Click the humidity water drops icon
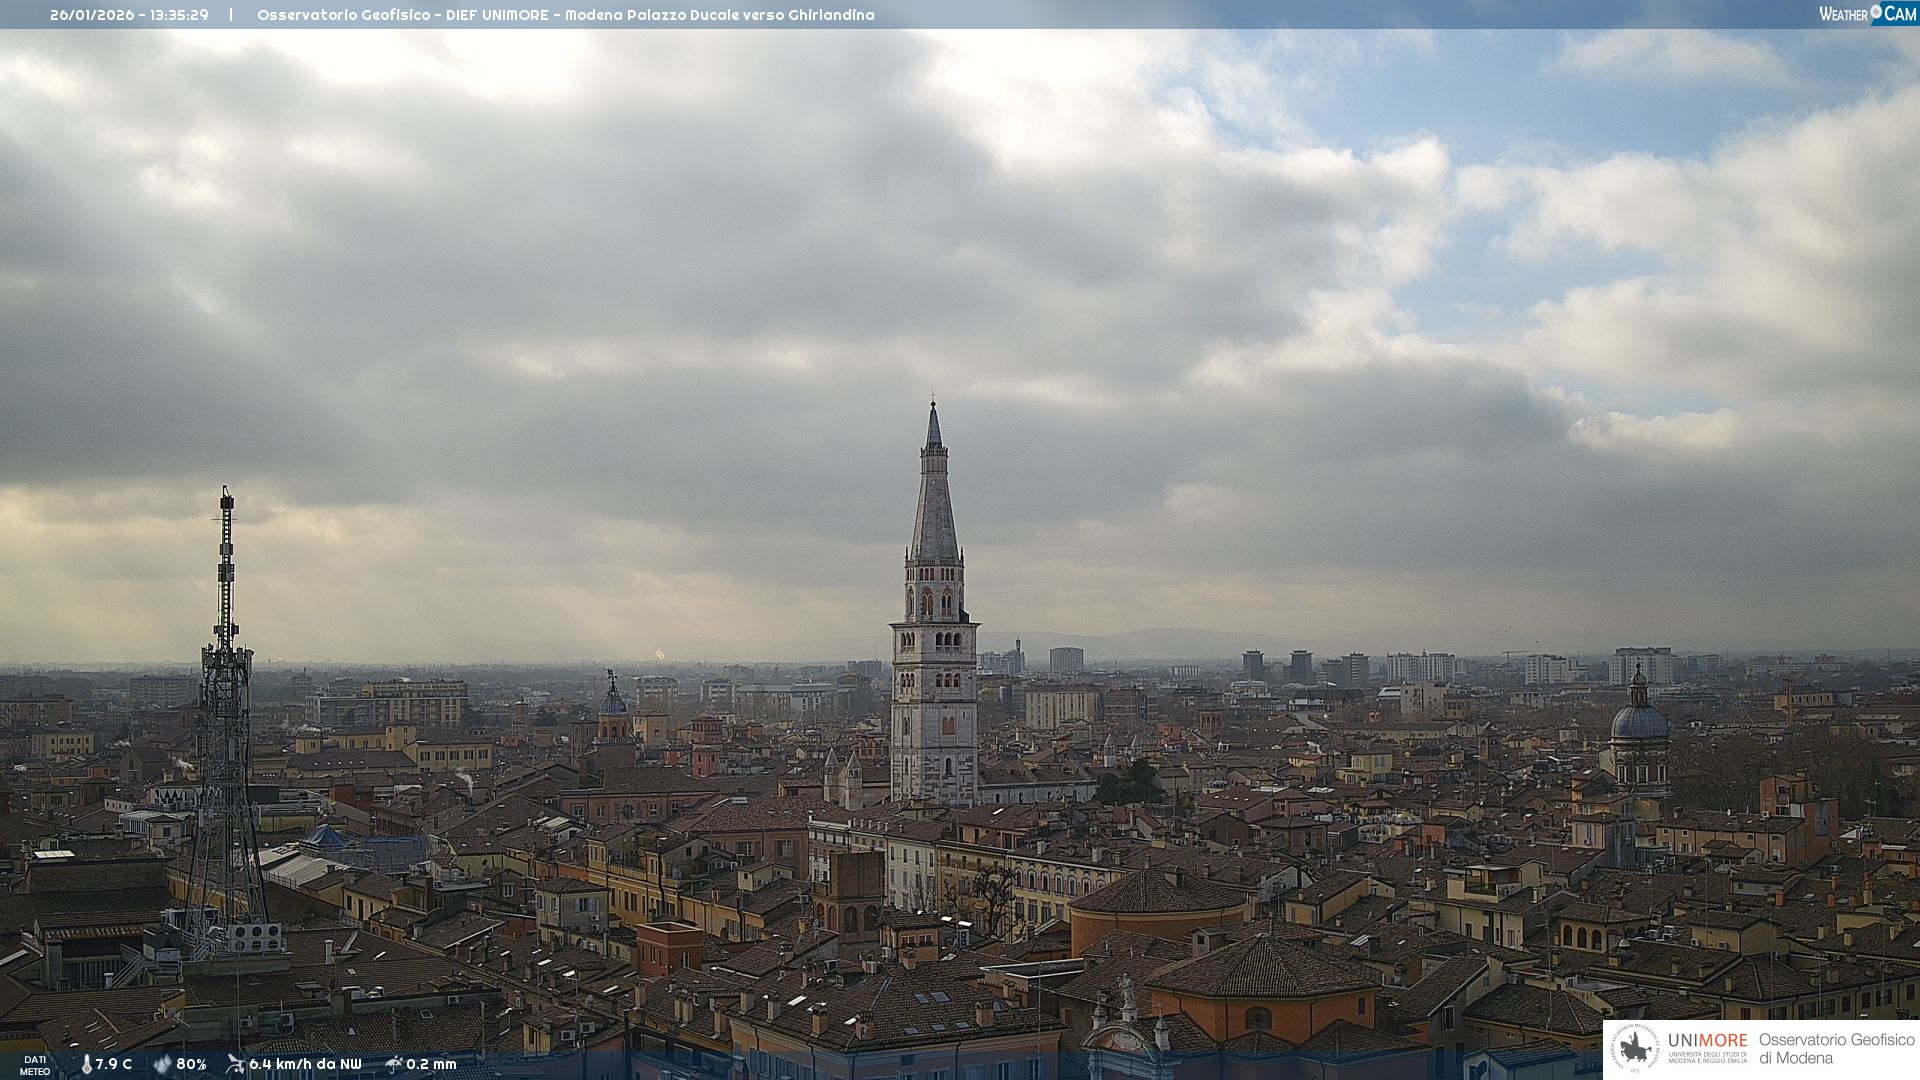1920x1080 pixels. (162, 1064)
